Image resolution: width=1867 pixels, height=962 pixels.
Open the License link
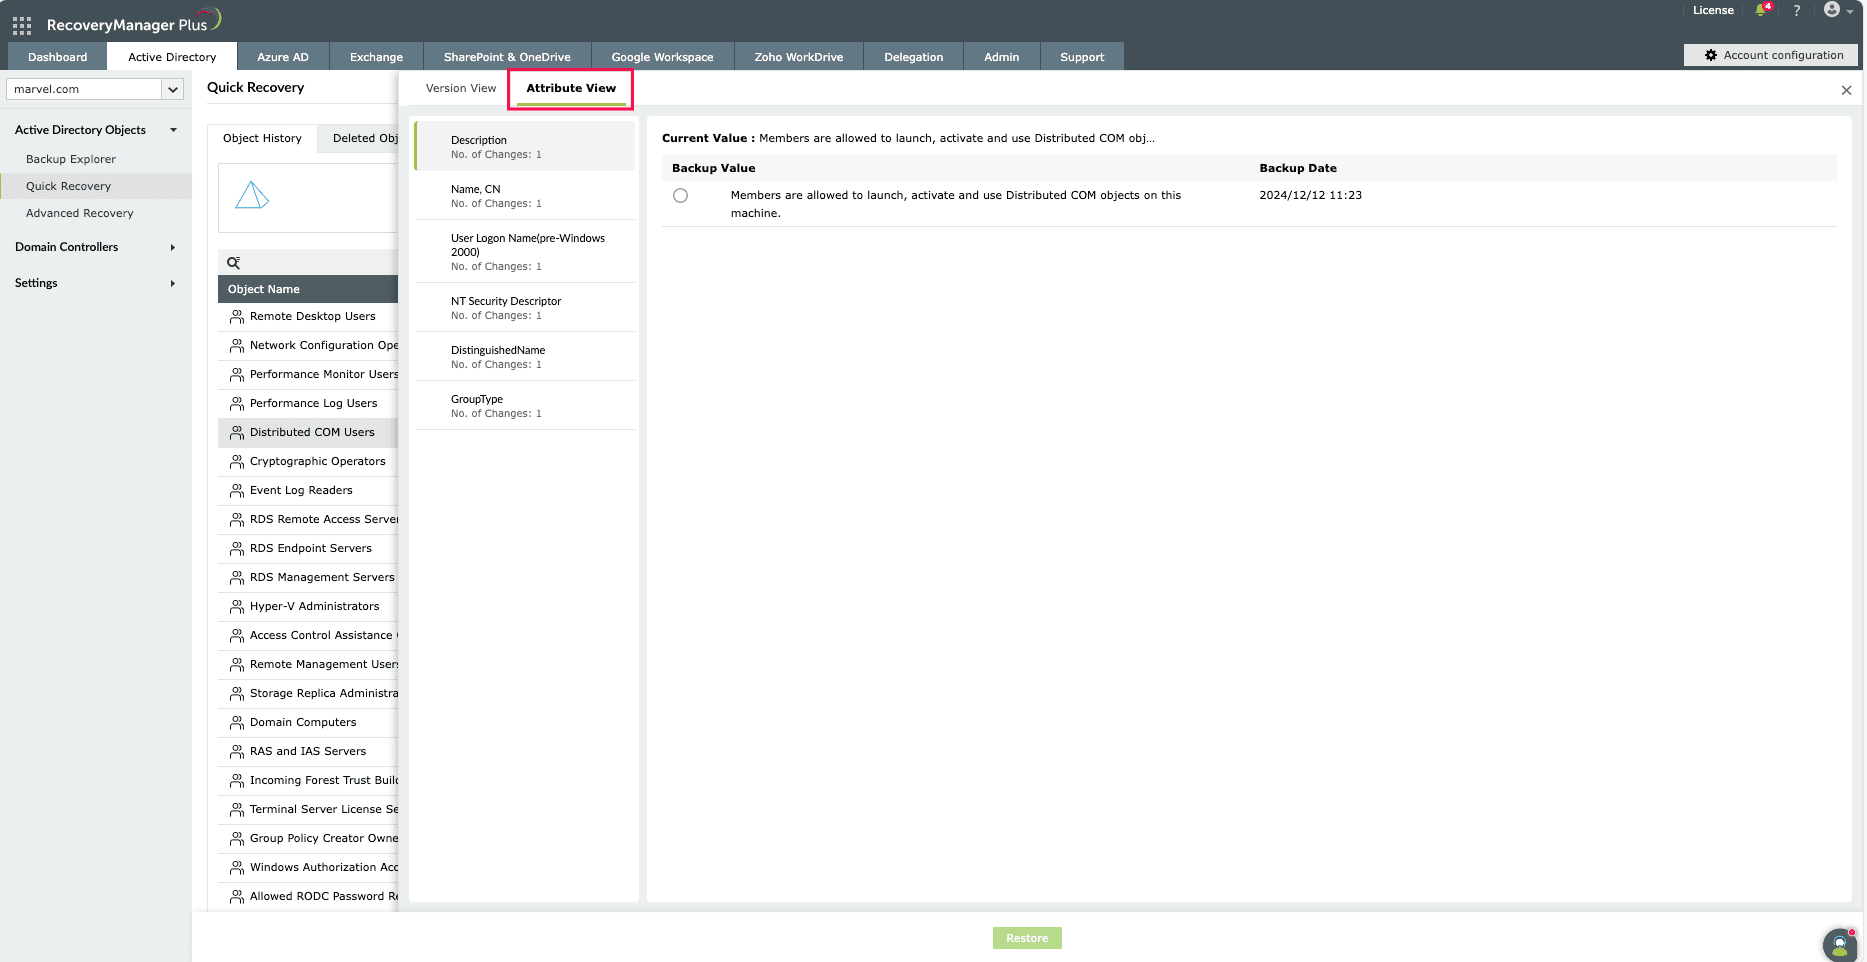1713,10
